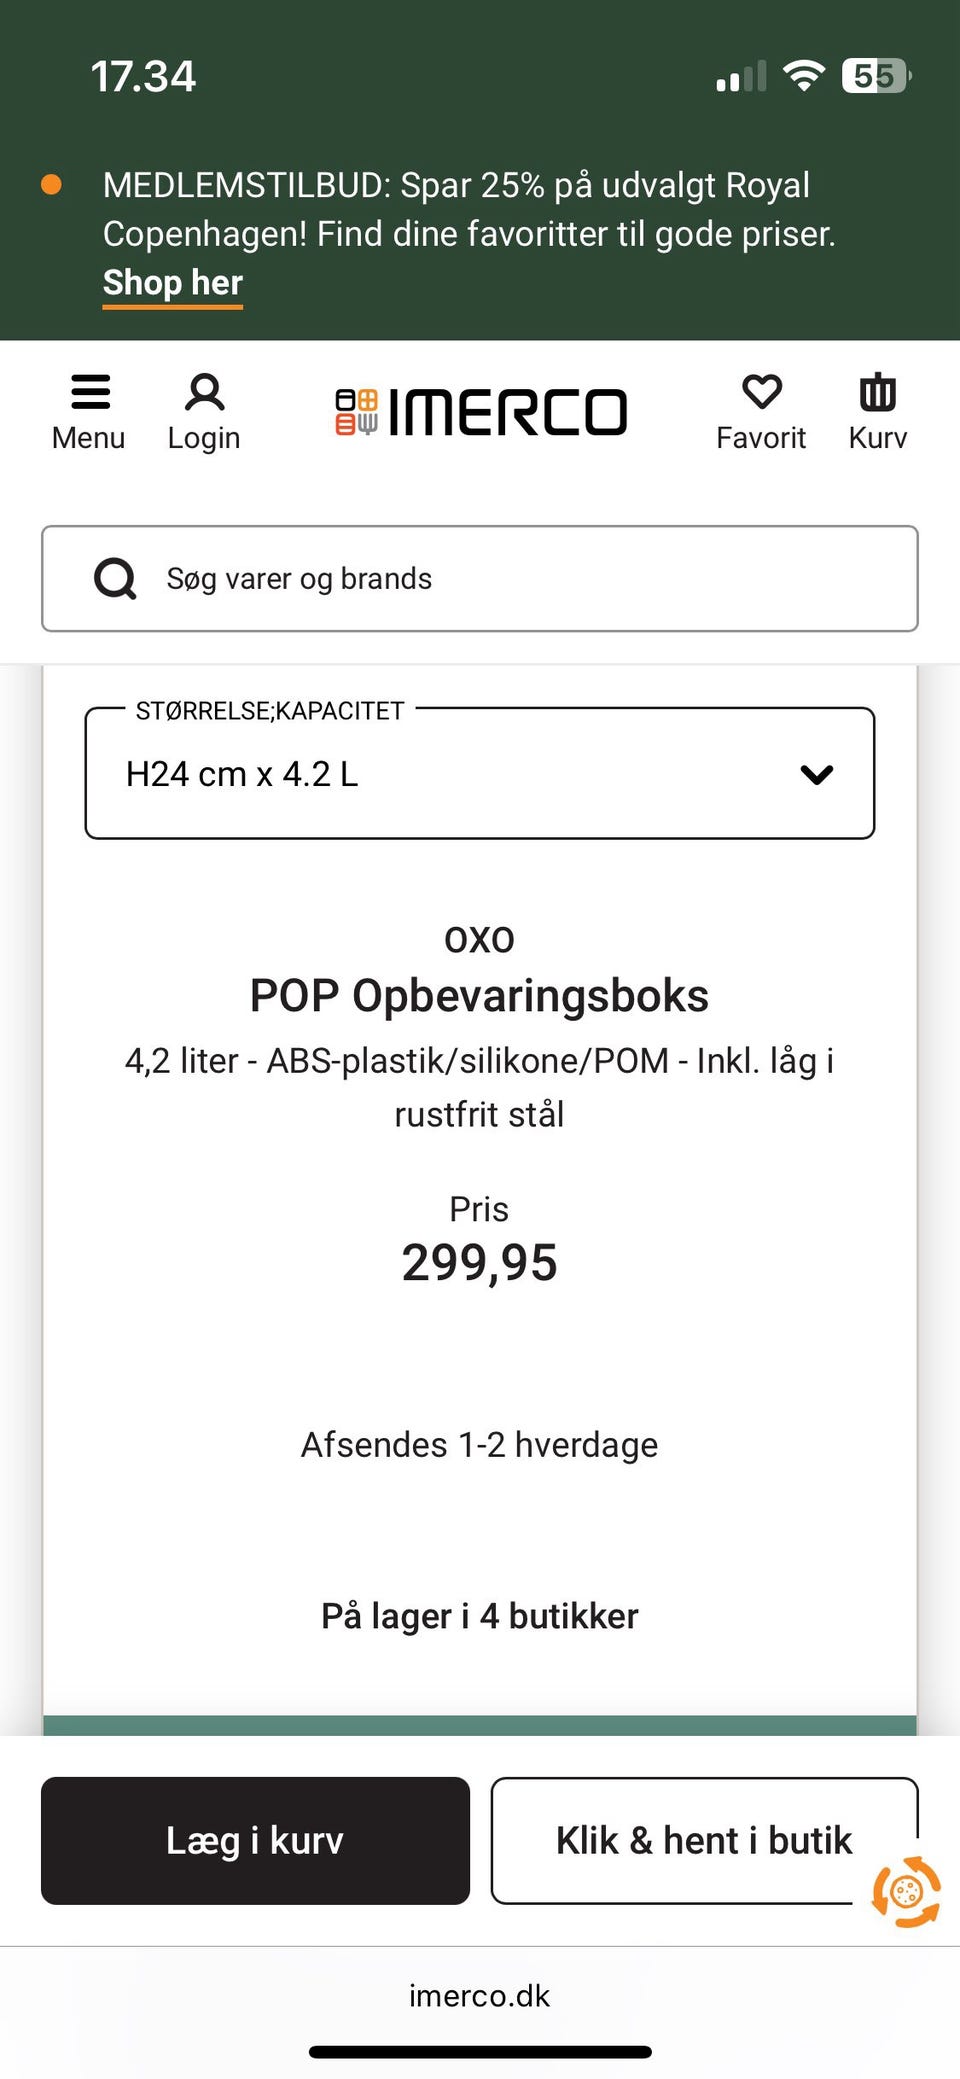Tap the Wi-Fi status icon
Screen dimensions: 960x2079
point(803,76)
